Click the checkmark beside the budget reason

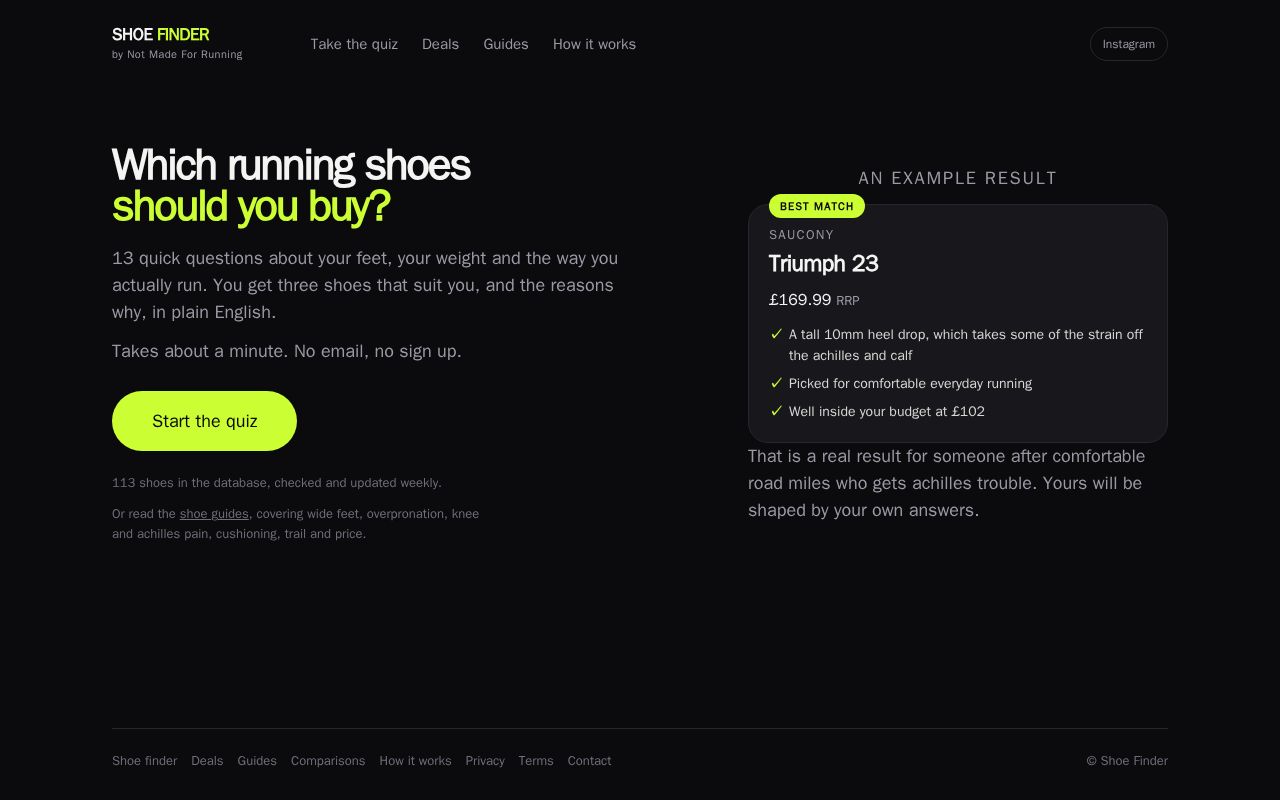(776, 411)
